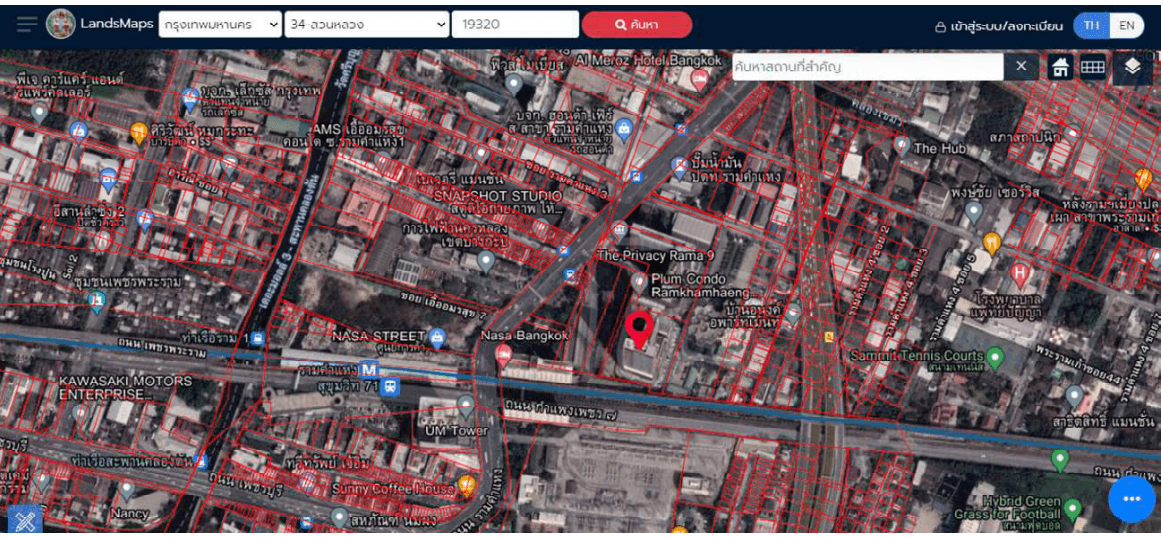The width and height of the screenshot is (1161, 537).
Task: Click the UM Tower map marker
Action: 466,405
